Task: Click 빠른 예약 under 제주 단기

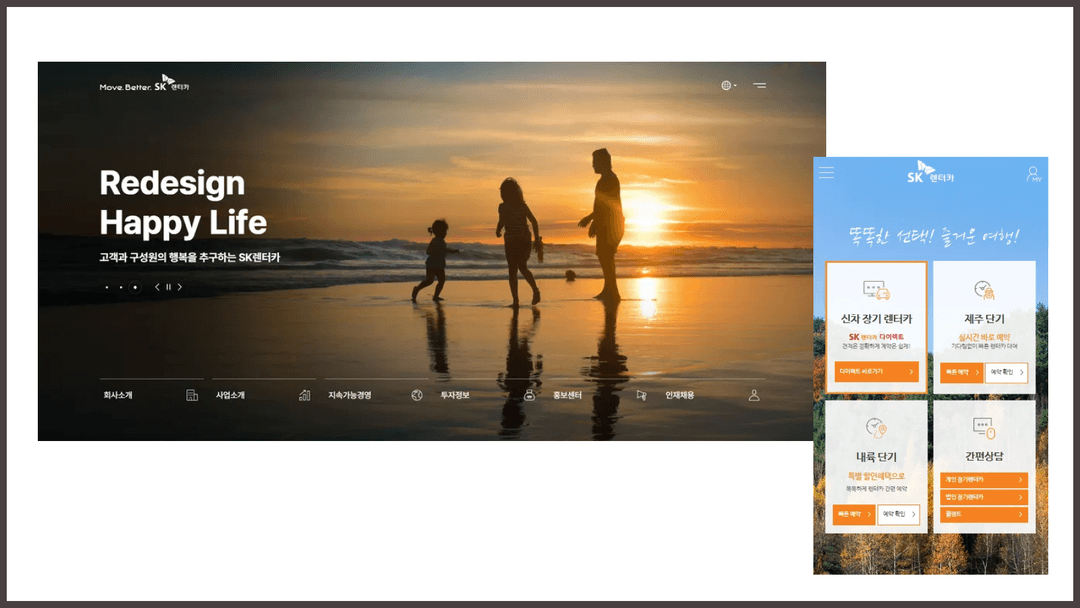Action: (962, 373)
